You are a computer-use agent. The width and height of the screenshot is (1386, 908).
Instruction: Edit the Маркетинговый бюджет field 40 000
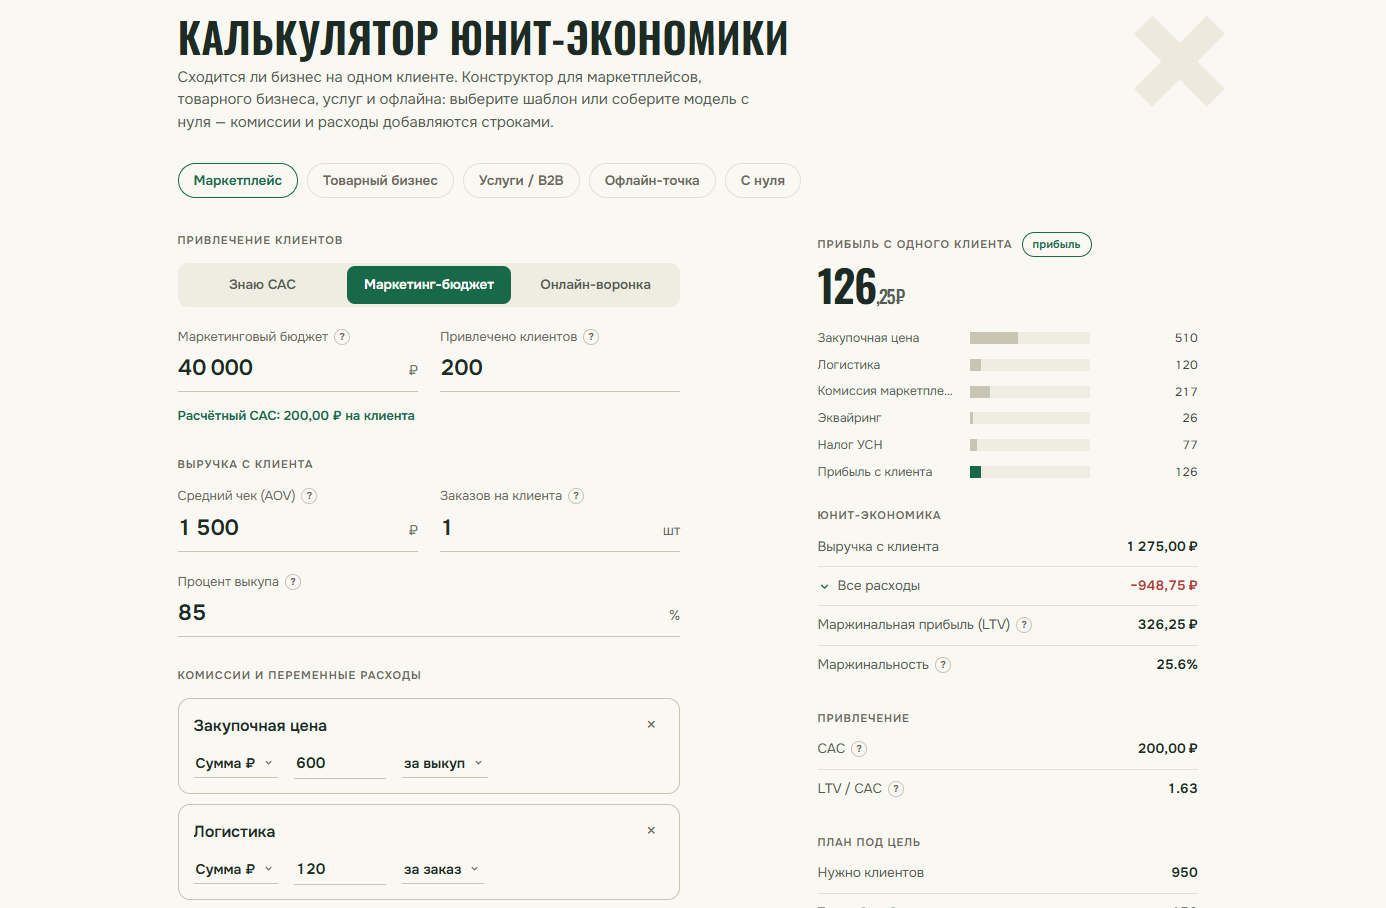coord(298,368)
